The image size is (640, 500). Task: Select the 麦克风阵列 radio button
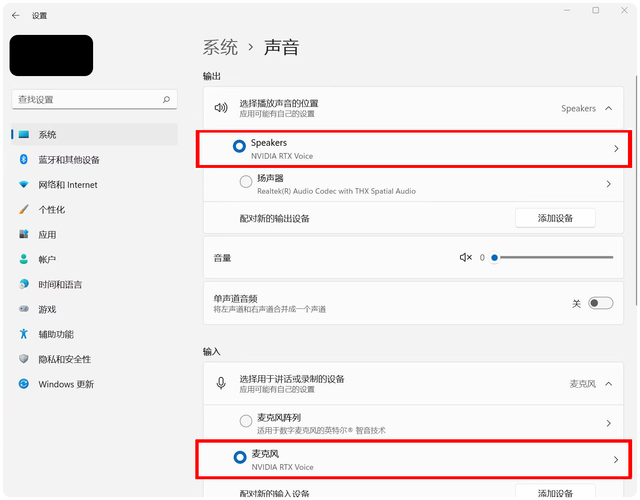[x=246, y=421]
